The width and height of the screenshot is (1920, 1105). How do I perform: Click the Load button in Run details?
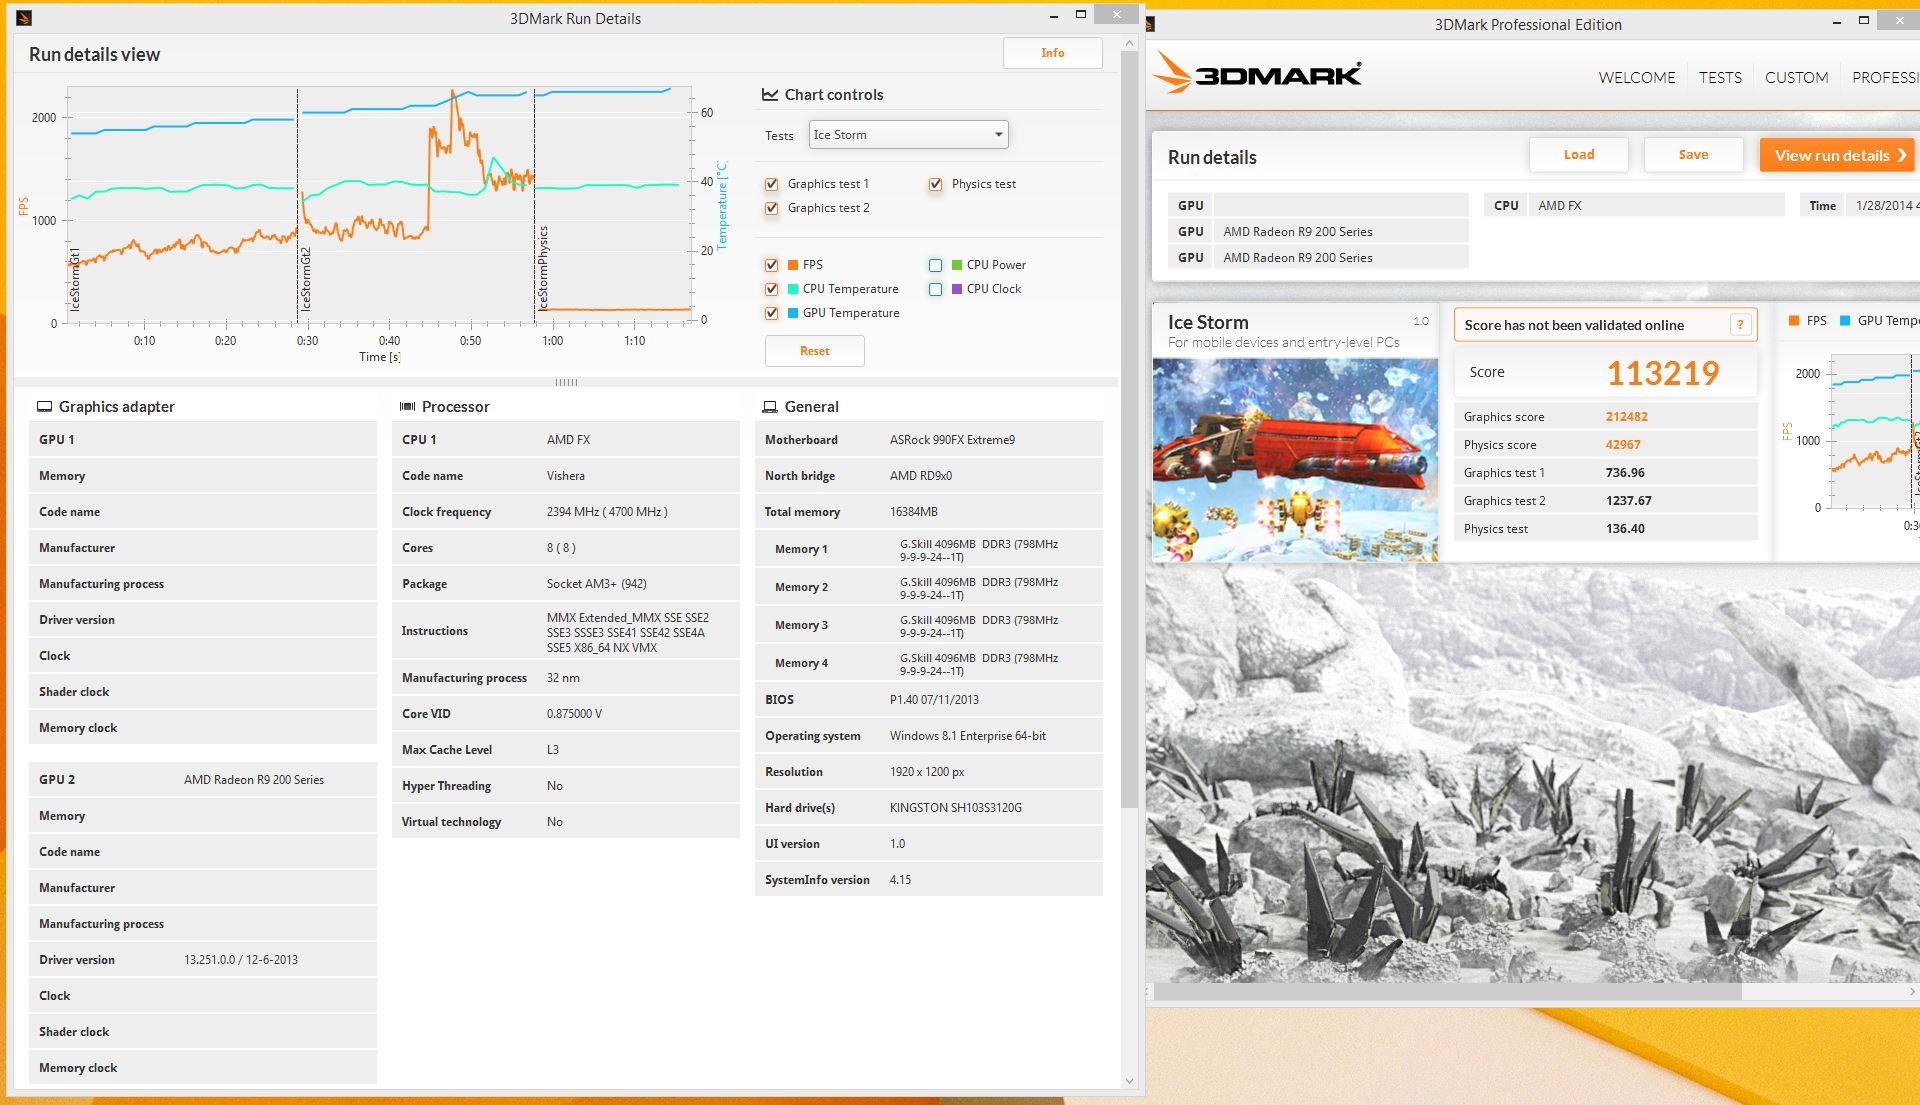click(1578, 155)
